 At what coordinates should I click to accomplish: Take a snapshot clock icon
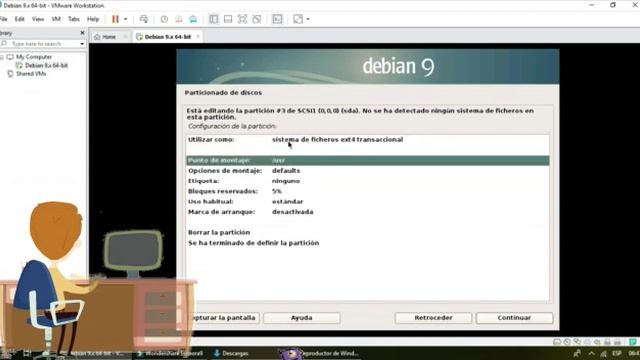[x=164, y=19]
